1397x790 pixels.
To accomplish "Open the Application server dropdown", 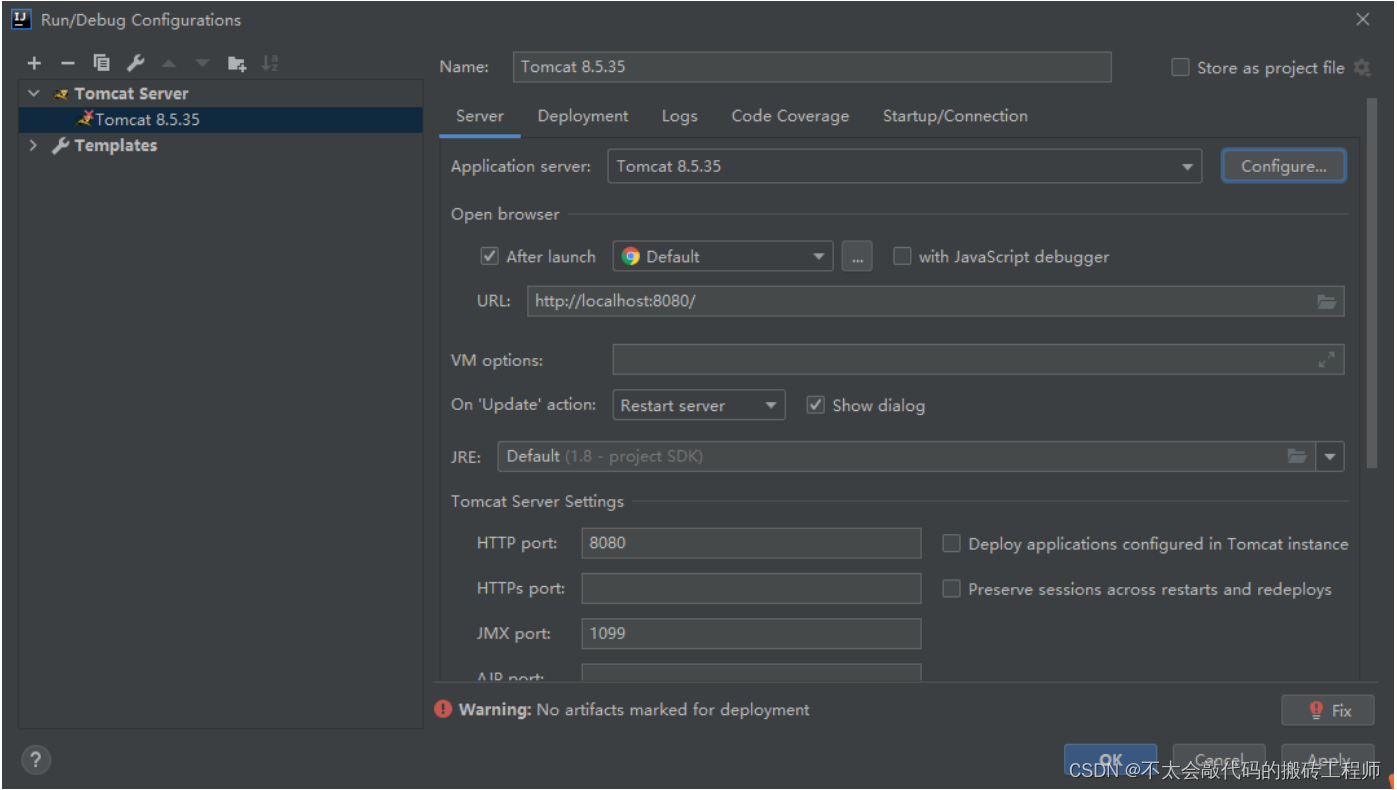I will [905, 166].
